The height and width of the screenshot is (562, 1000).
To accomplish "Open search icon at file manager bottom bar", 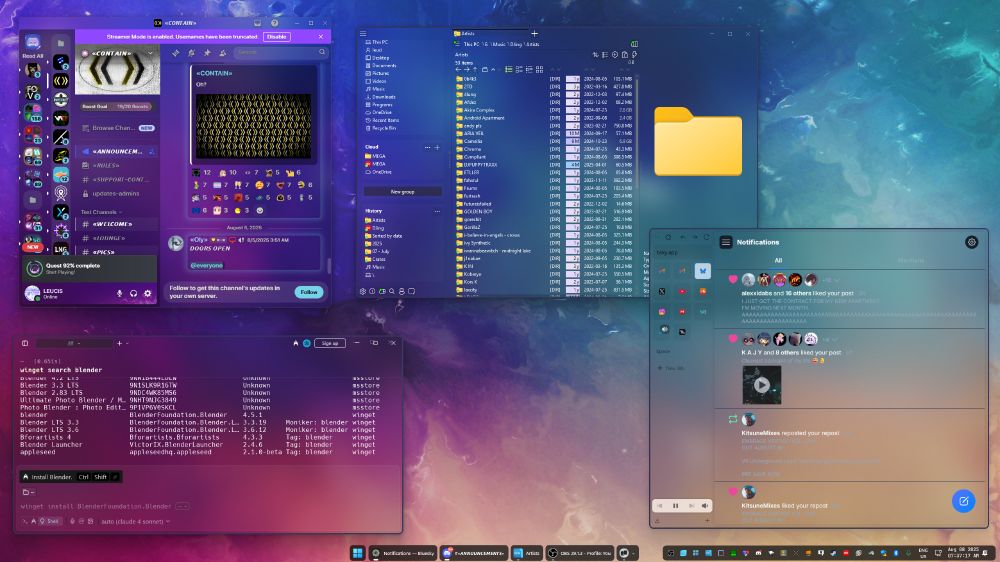I will pos(392,292).
